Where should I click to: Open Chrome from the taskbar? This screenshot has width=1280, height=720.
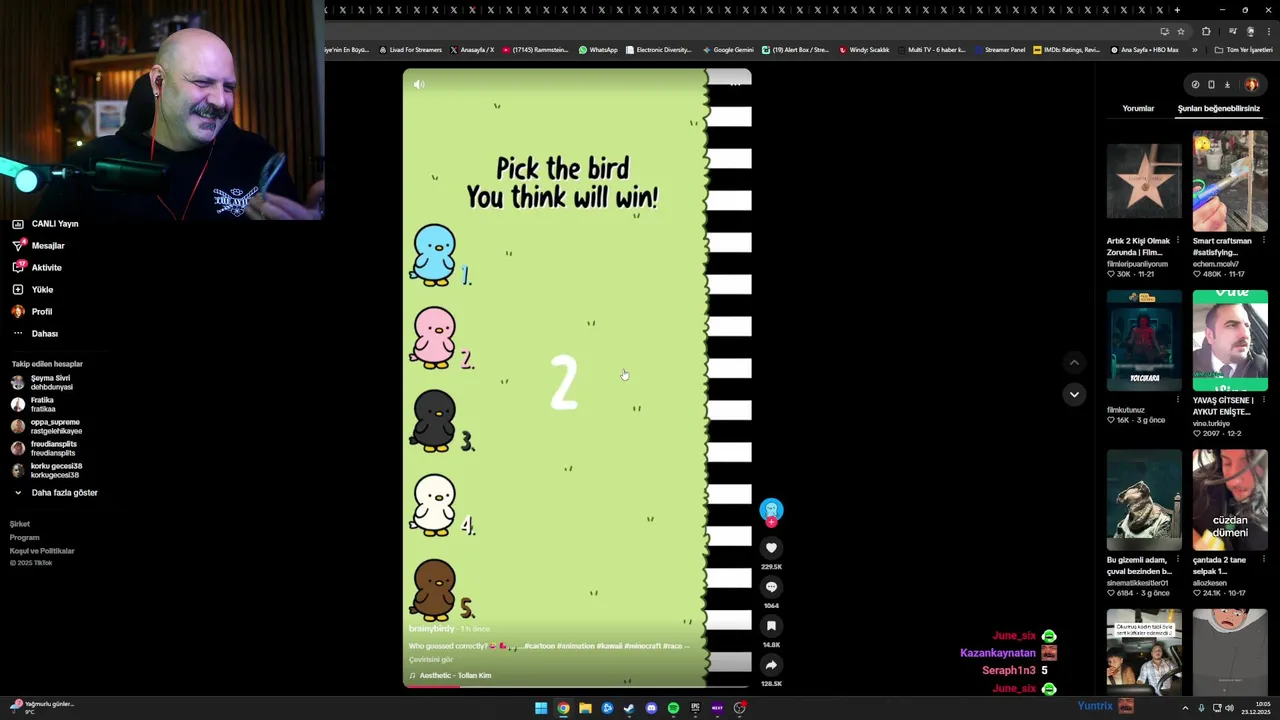click(x=563, y=708)
